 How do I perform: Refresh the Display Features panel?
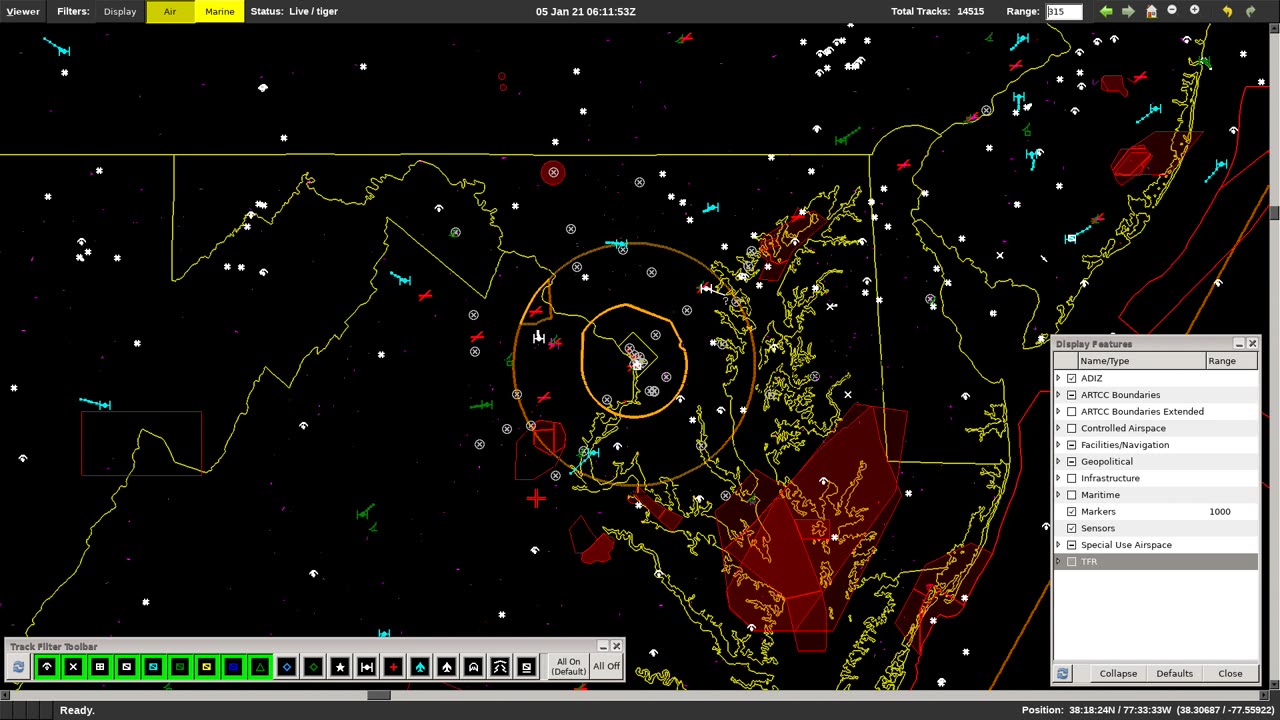[1063, 674]
